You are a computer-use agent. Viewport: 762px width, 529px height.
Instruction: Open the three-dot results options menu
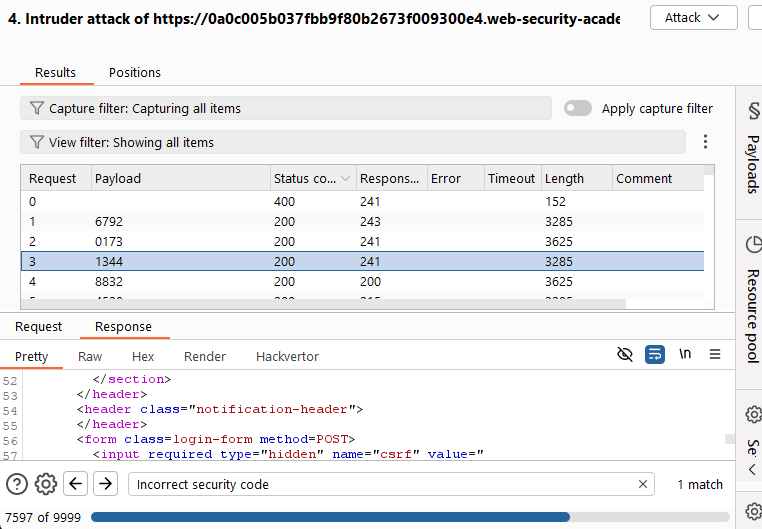tap(705, 142)
